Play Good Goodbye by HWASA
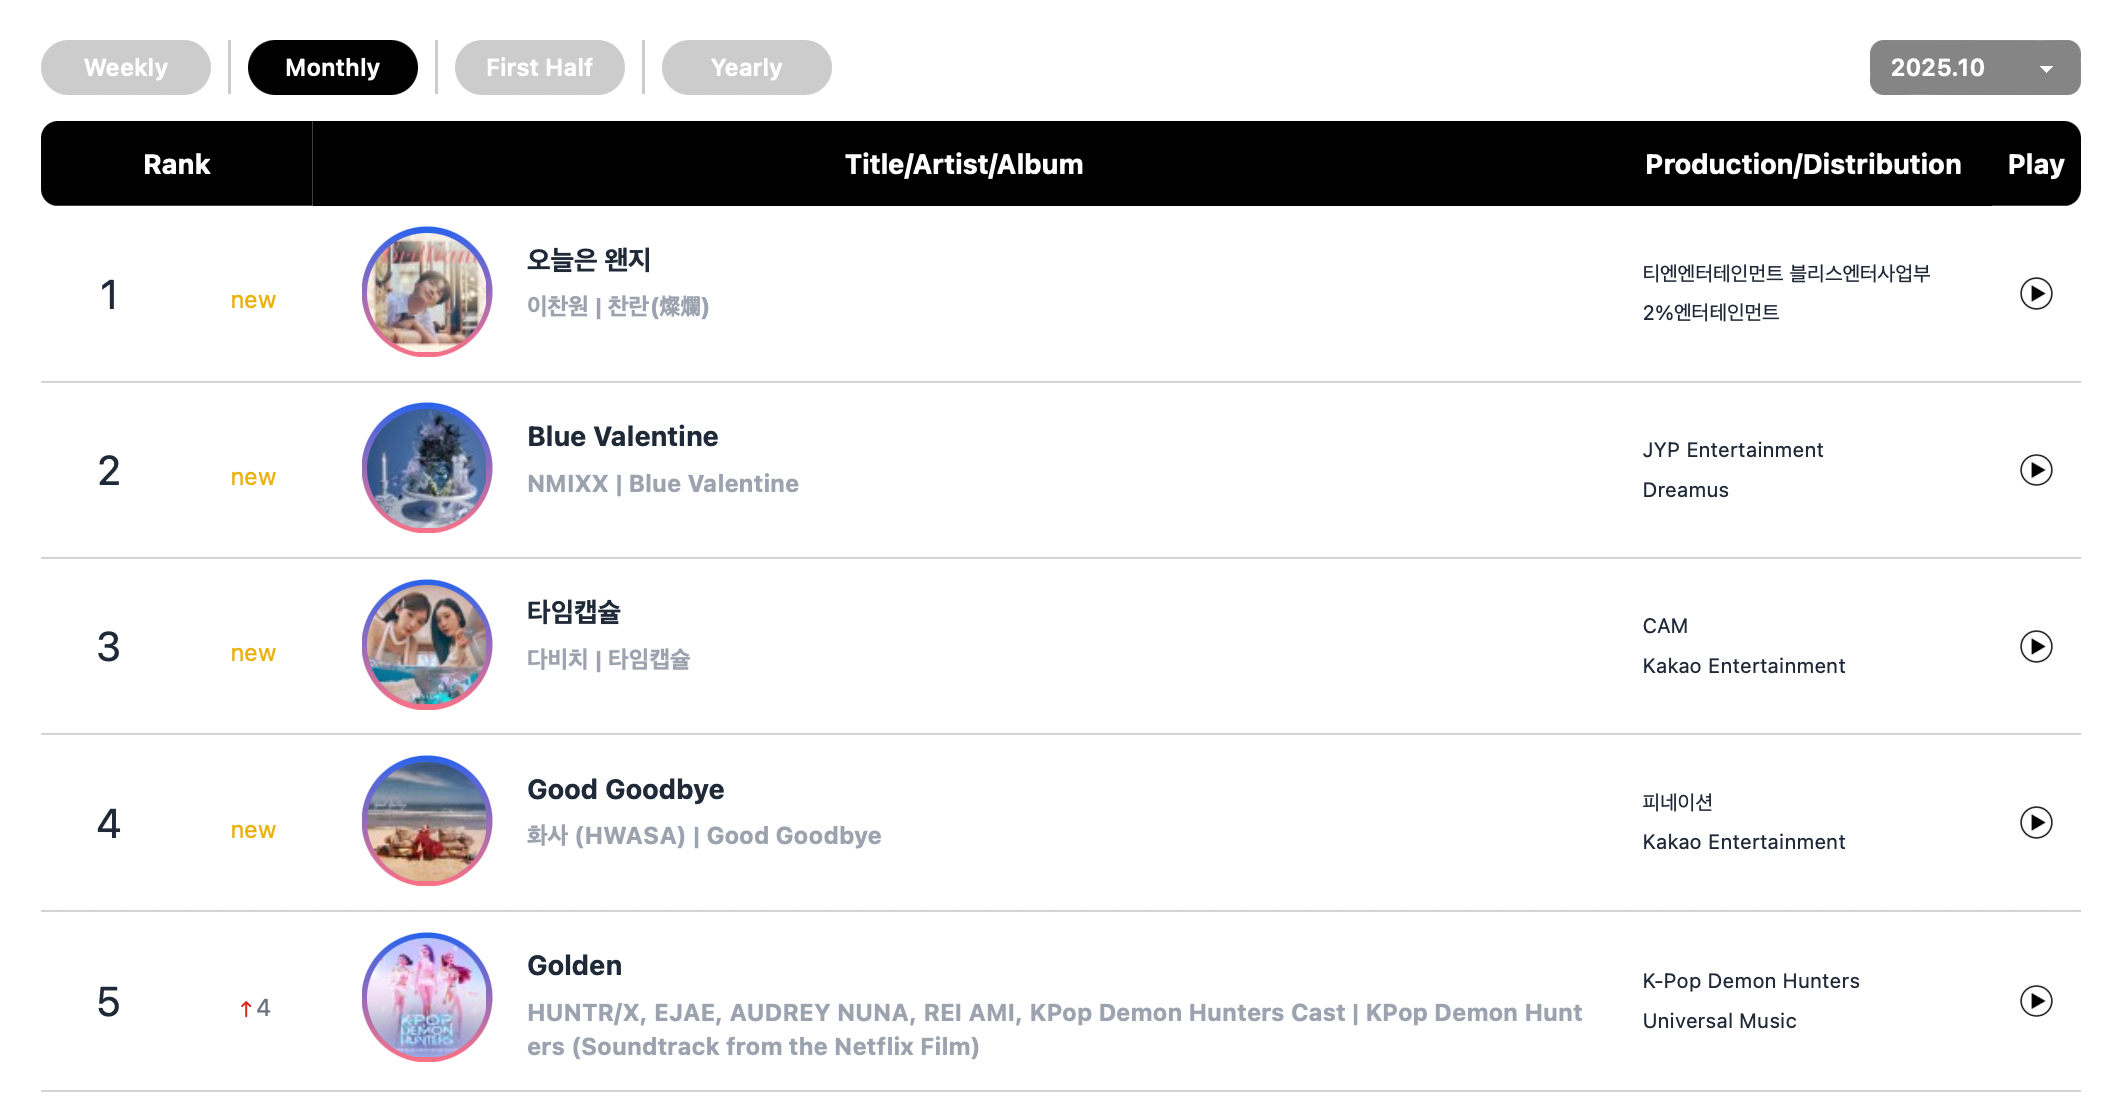Viewport: 2126px width, 1103px height. click(x=2035, y=822)
